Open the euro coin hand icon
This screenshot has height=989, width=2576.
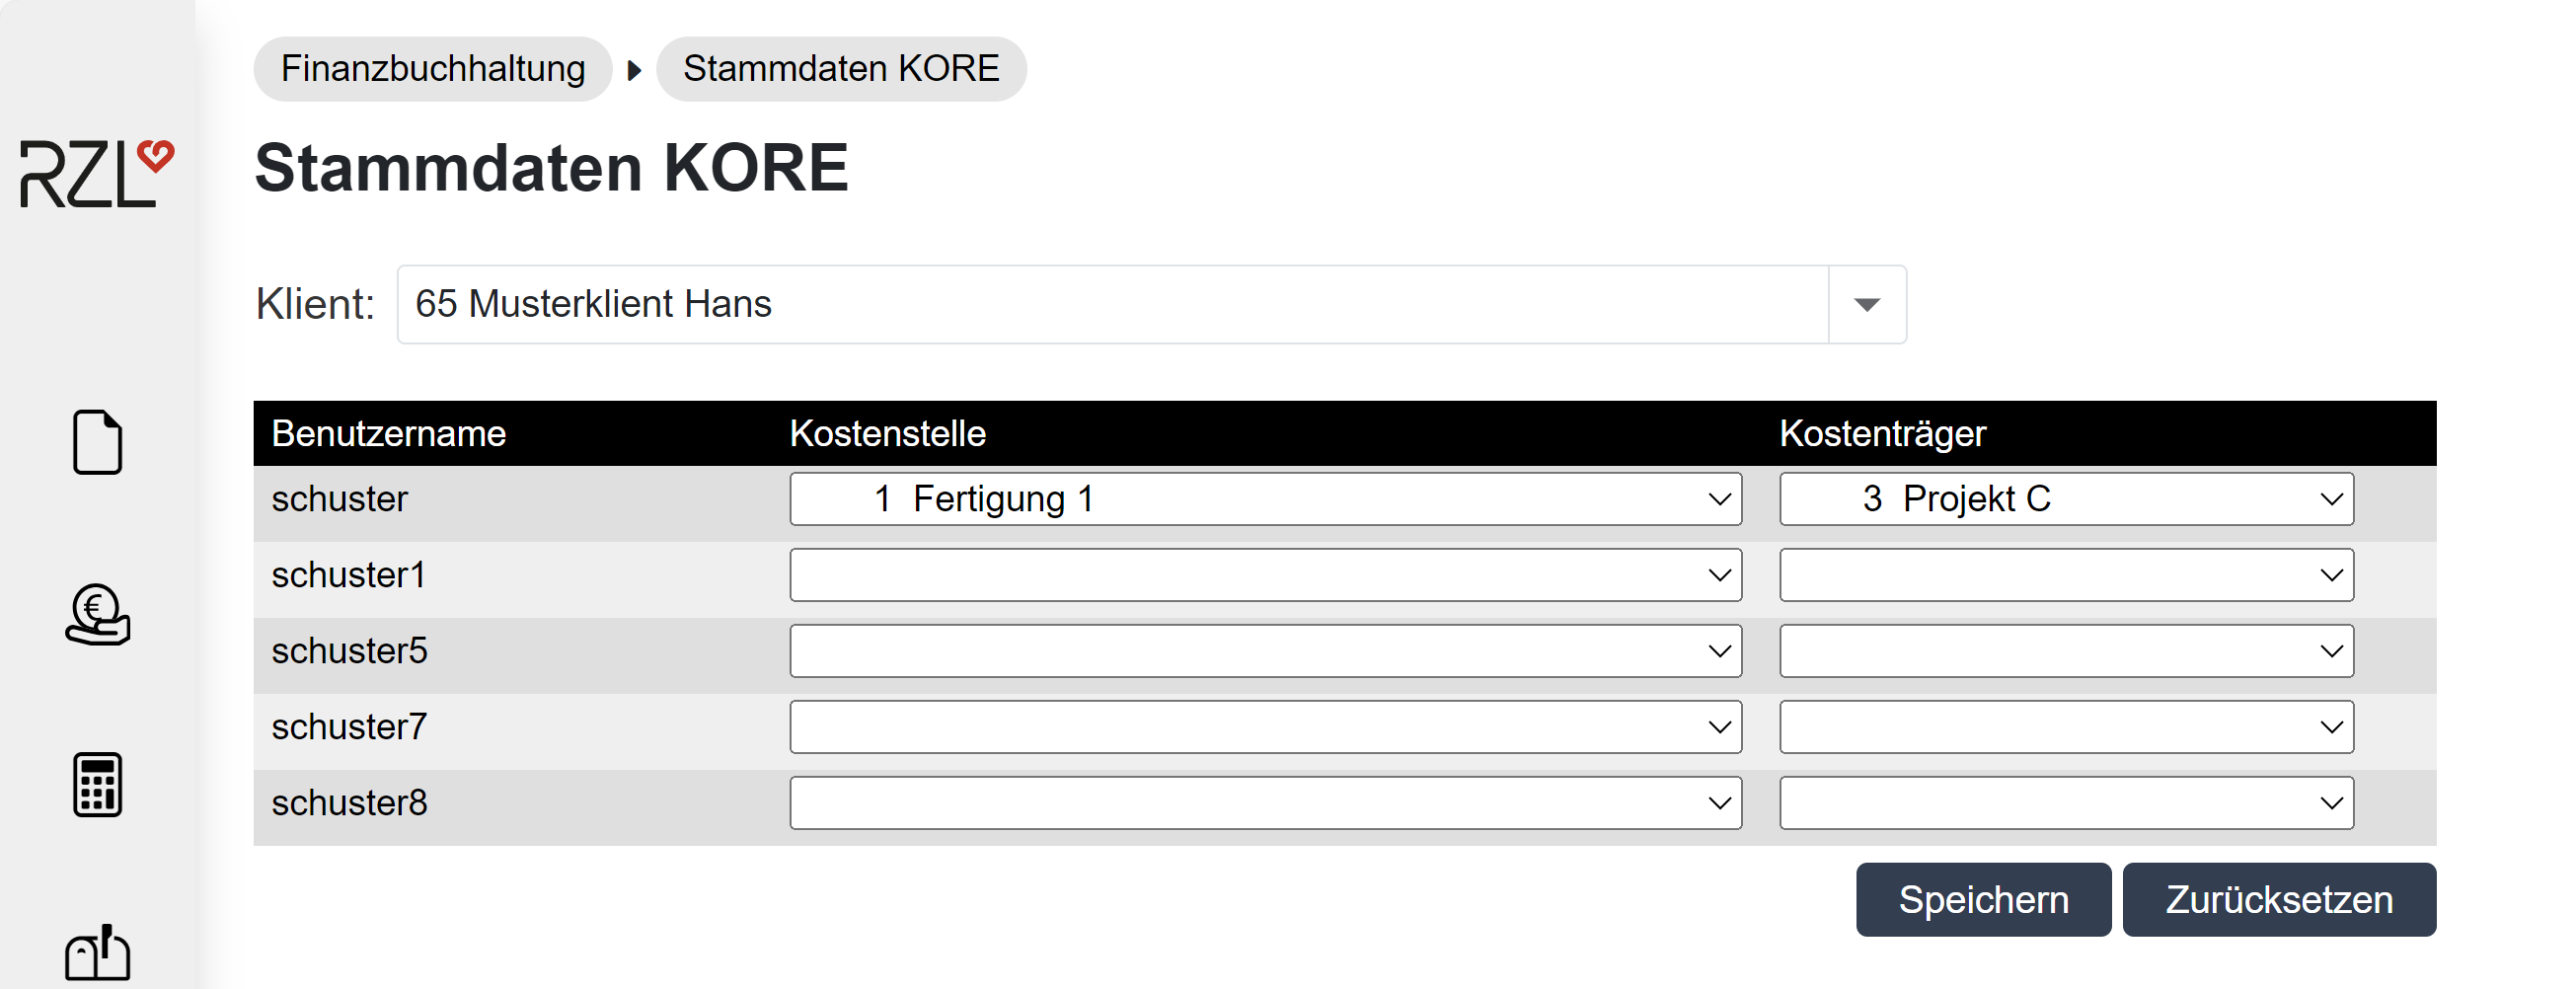pos(97,615)
